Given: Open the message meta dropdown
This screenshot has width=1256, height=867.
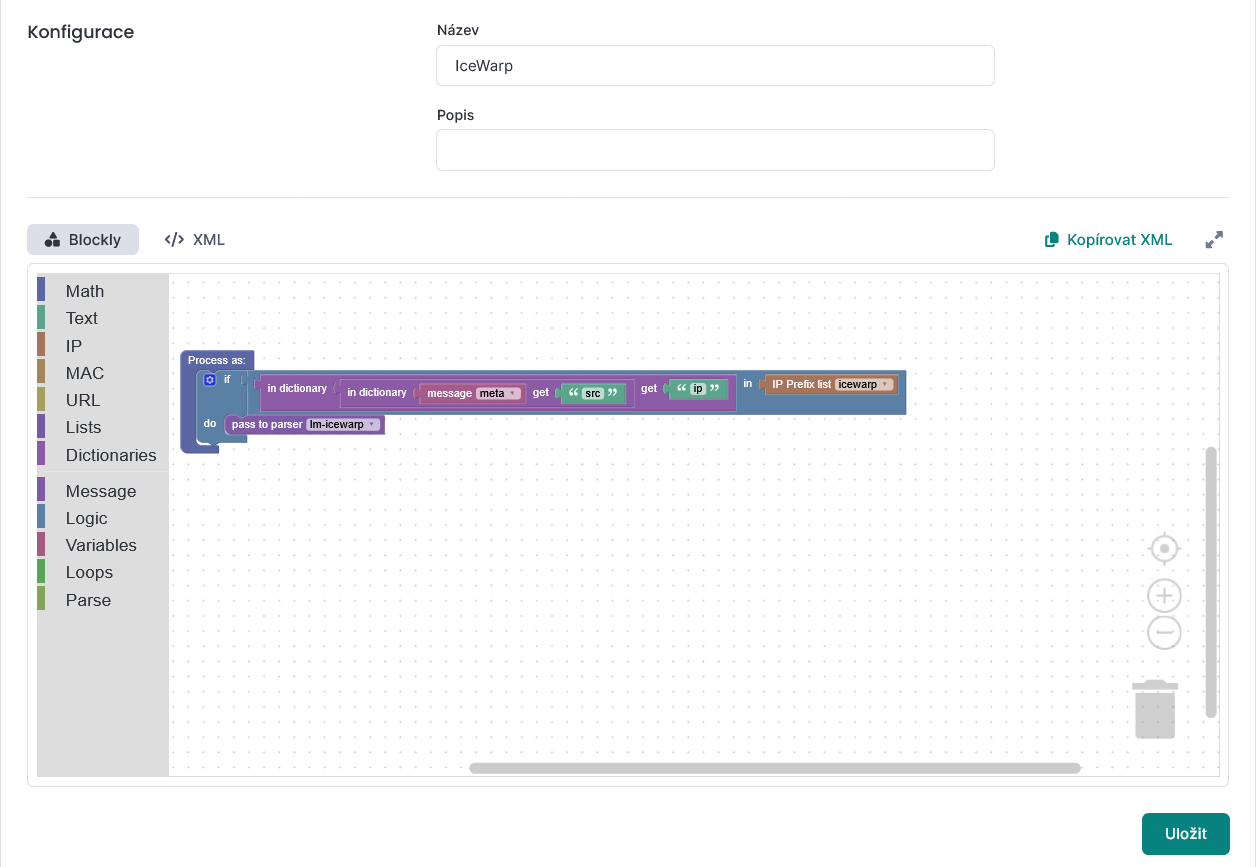Looking at the screenshot, I should point(498,394).
